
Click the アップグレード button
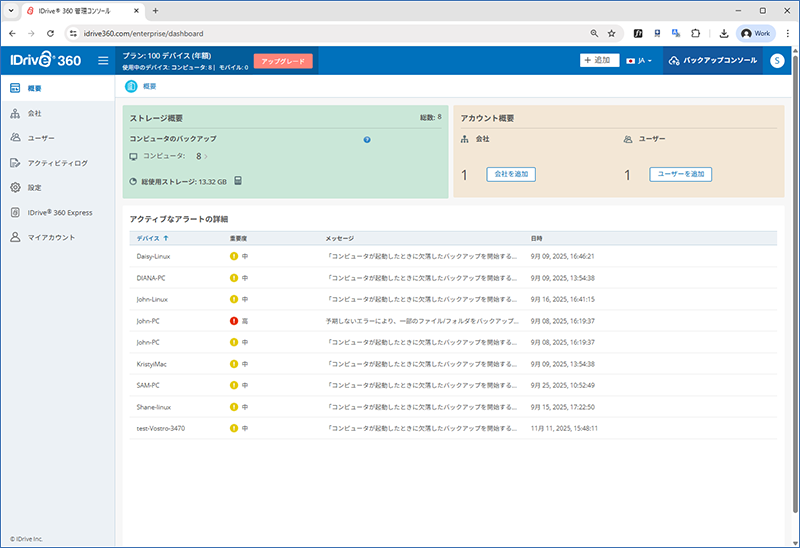[283, 61]
